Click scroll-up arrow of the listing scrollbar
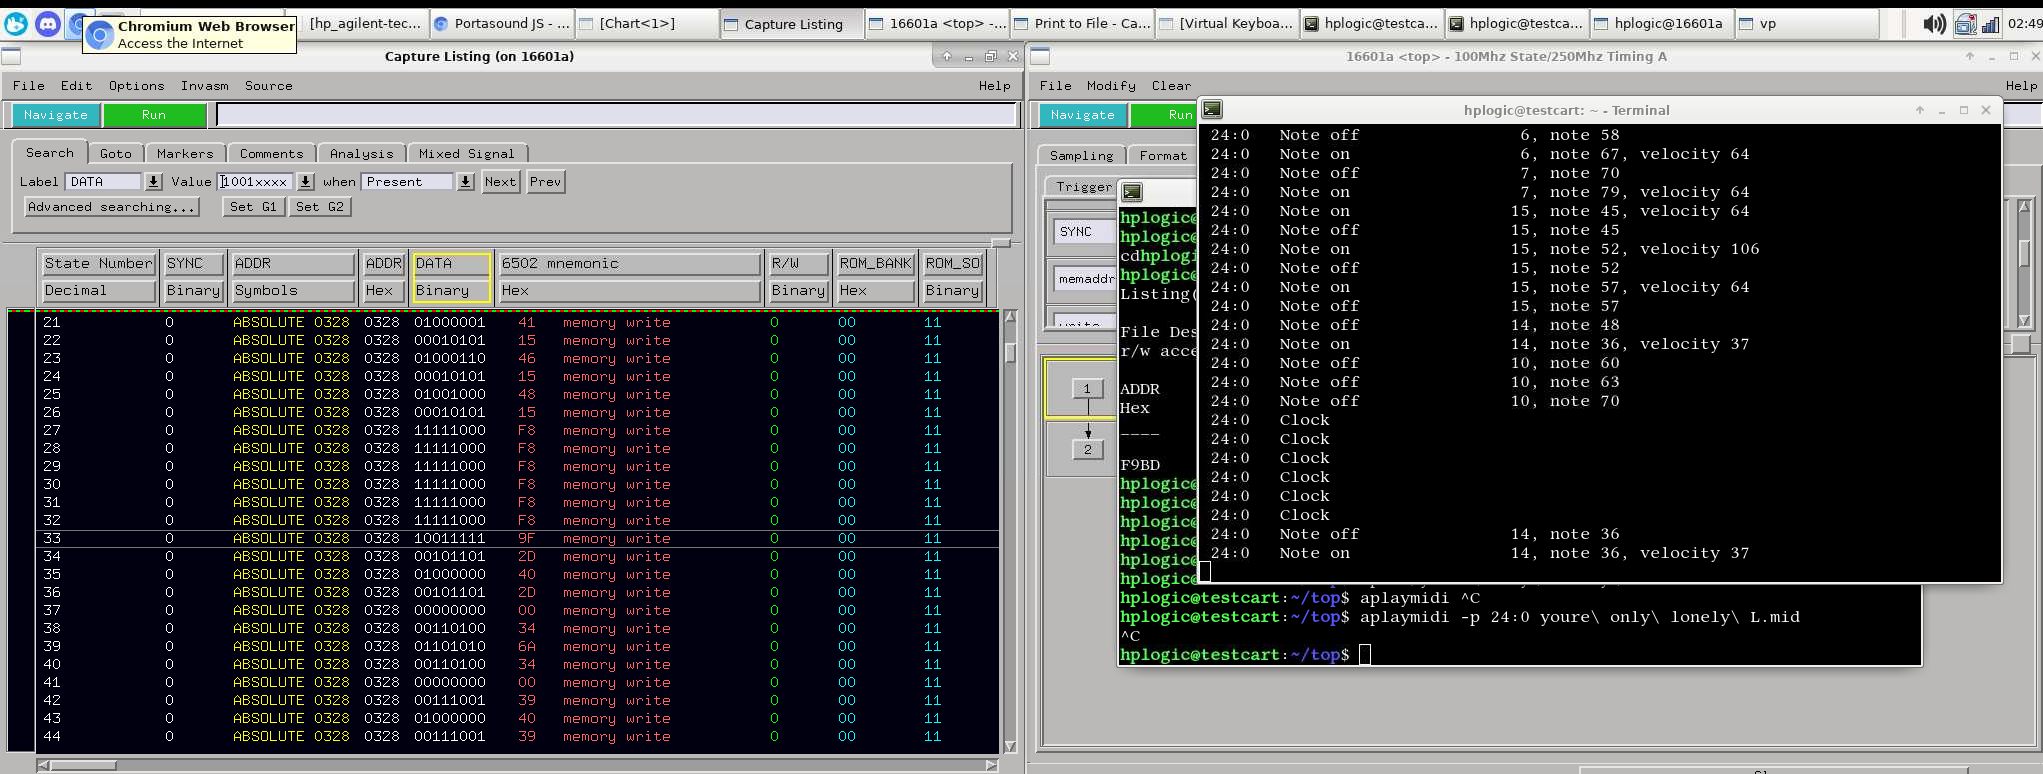 pos(1010,317)
